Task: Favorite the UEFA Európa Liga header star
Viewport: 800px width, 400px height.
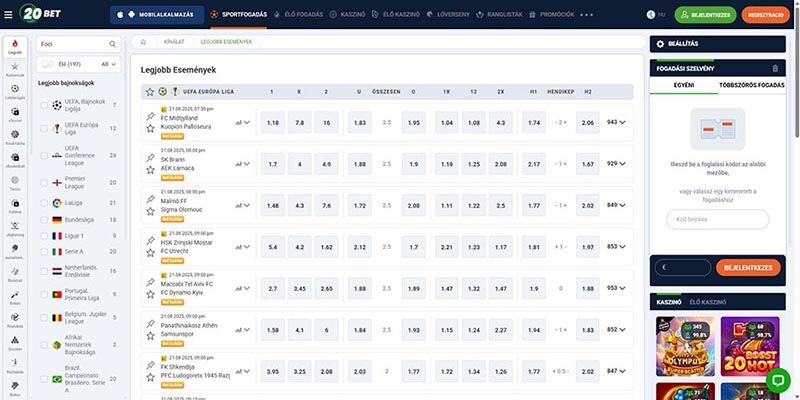Action: tap(150, 92)
